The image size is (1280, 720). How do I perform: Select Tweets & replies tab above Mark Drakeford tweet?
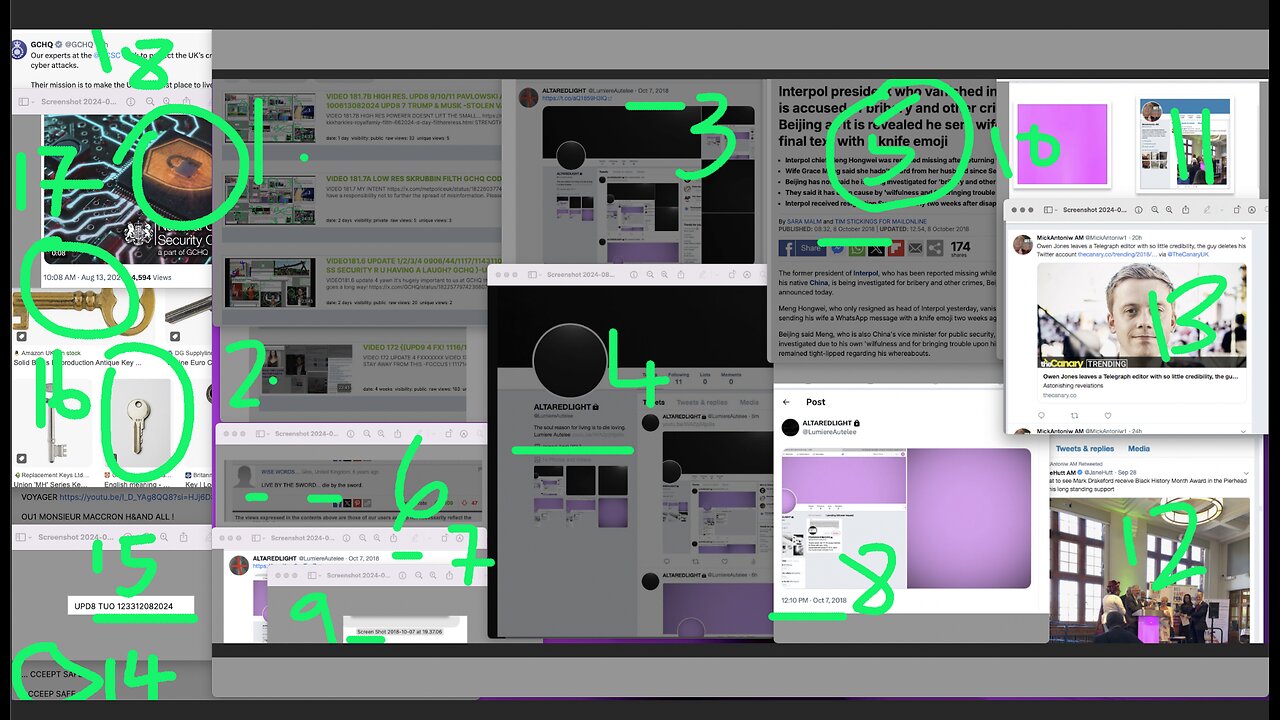coord(1086,449)
